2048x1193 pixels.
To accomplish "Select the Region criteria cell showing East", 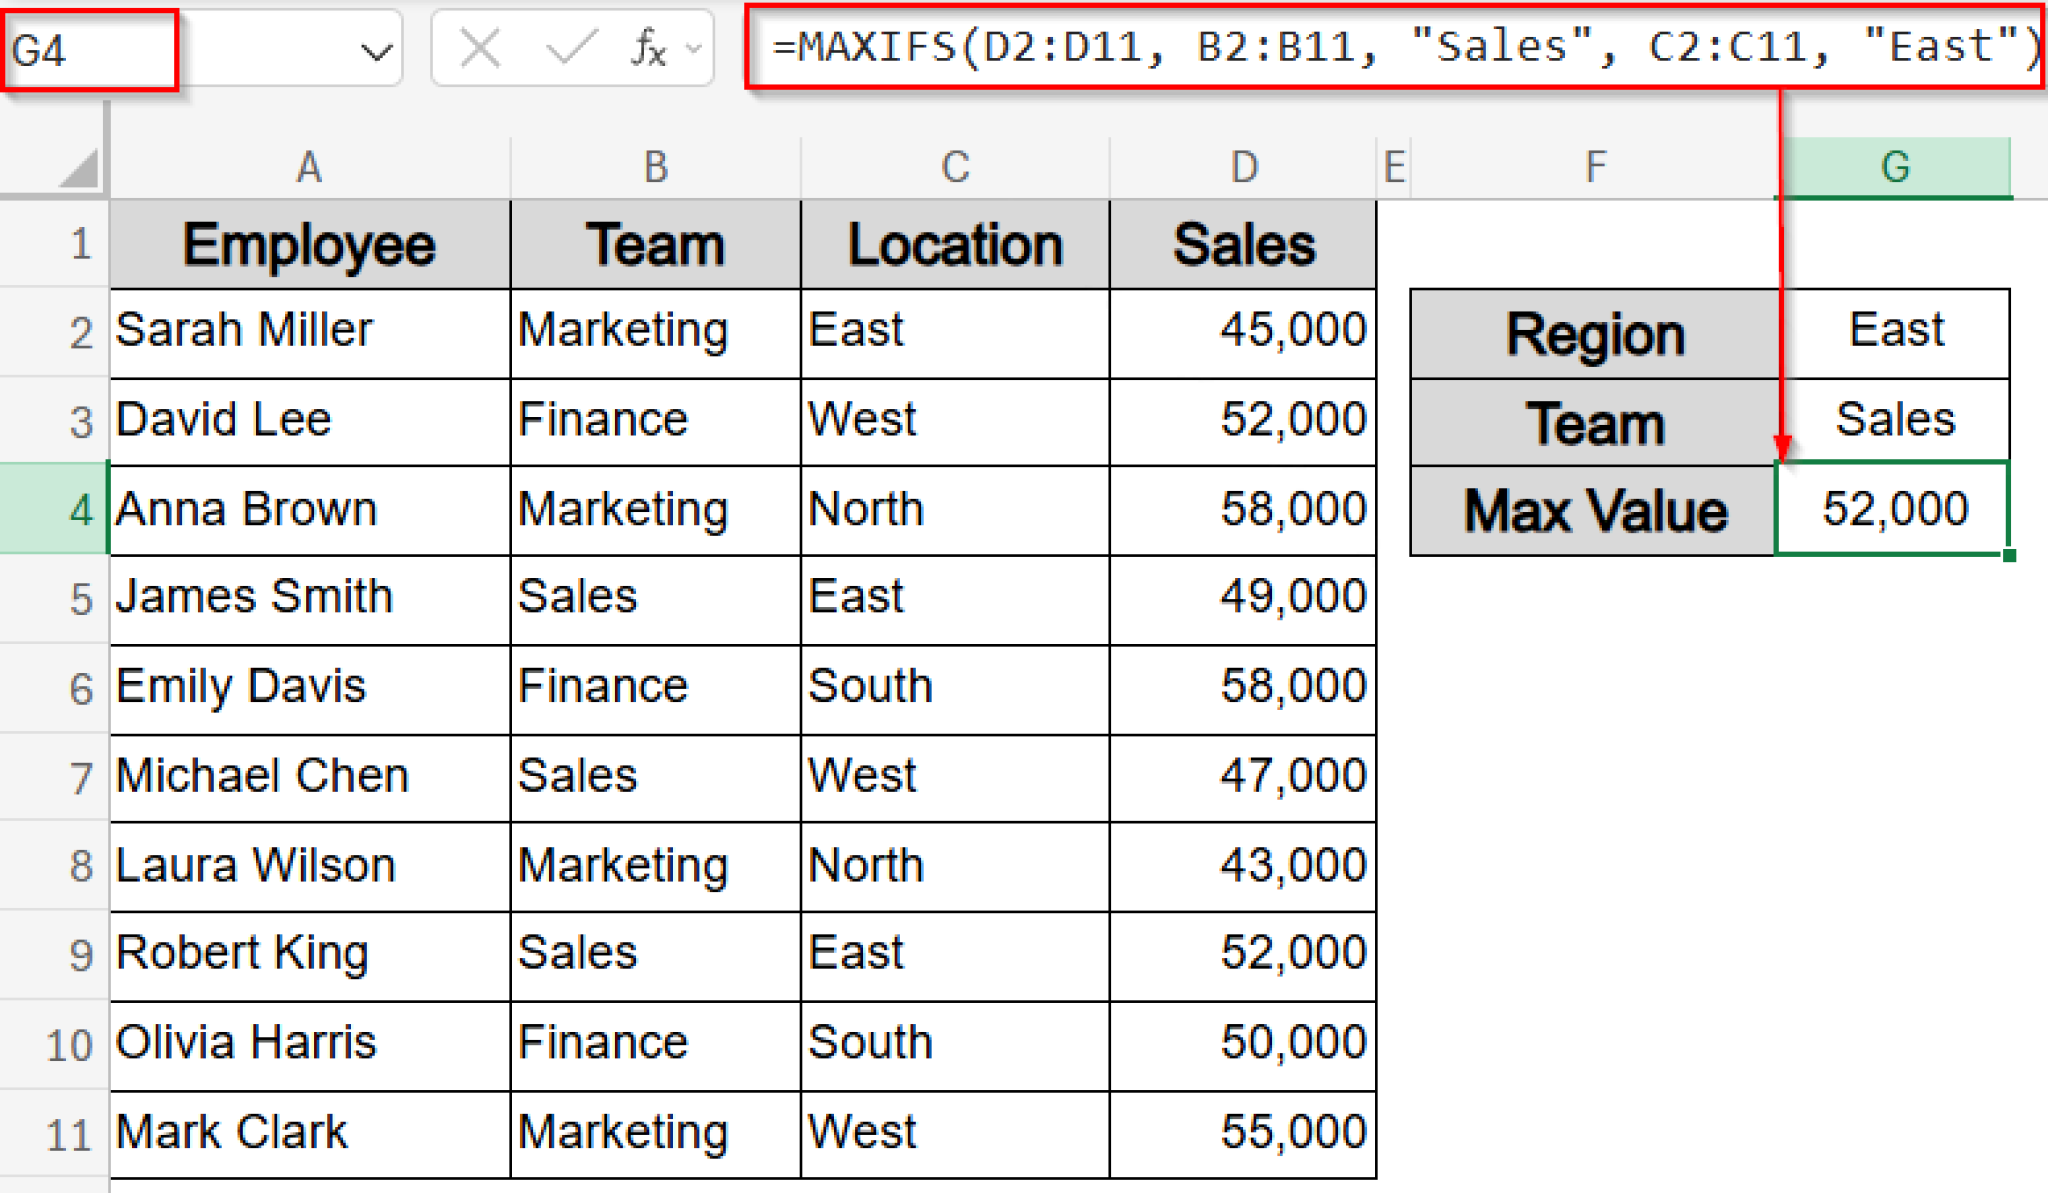I will pyautogui.click(x=1896, y=330).
